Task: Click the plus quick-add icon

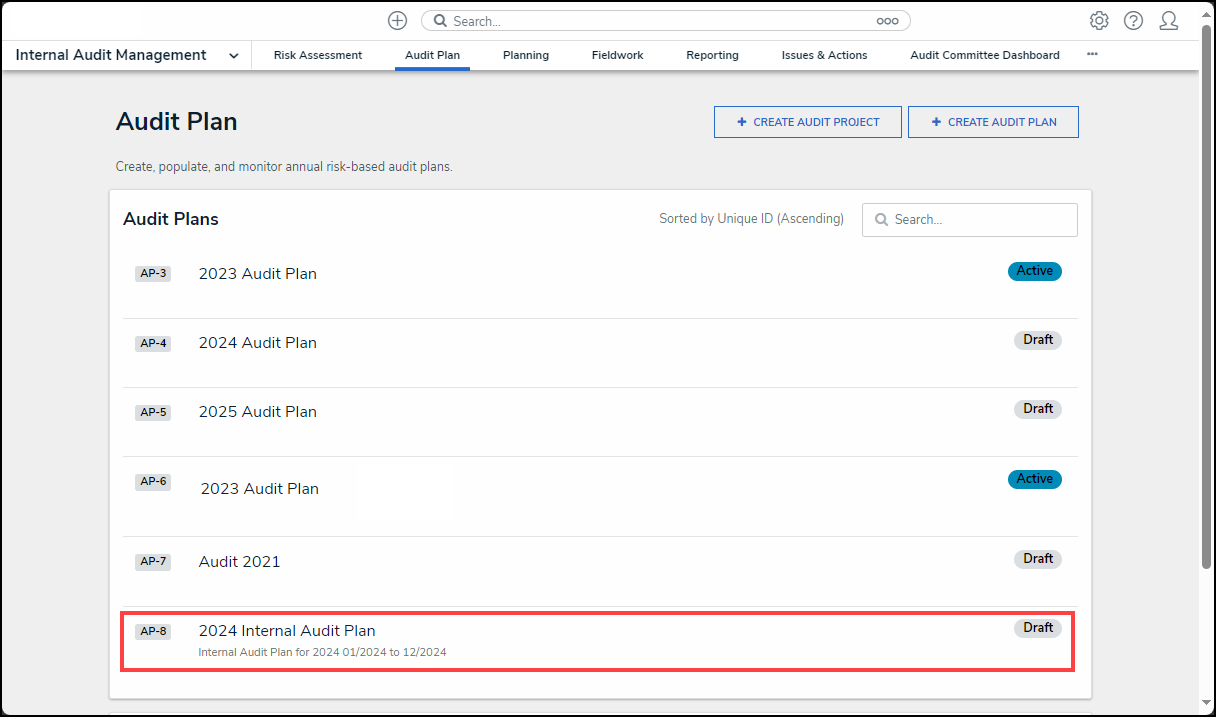Action: point(398,21)
